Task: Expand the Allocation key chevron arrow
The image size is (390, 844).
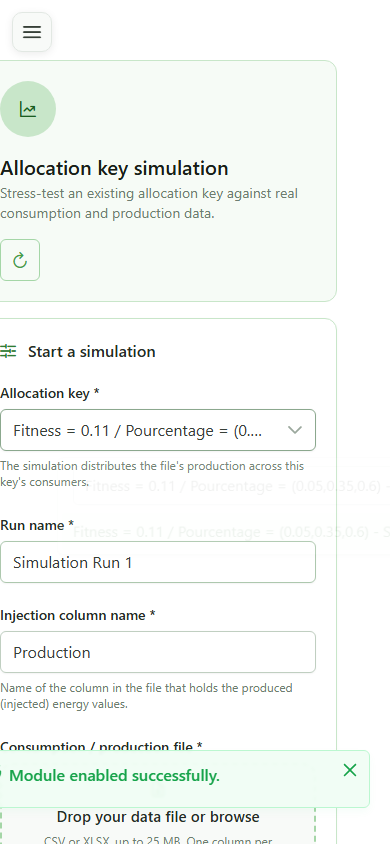Action: 295,430
